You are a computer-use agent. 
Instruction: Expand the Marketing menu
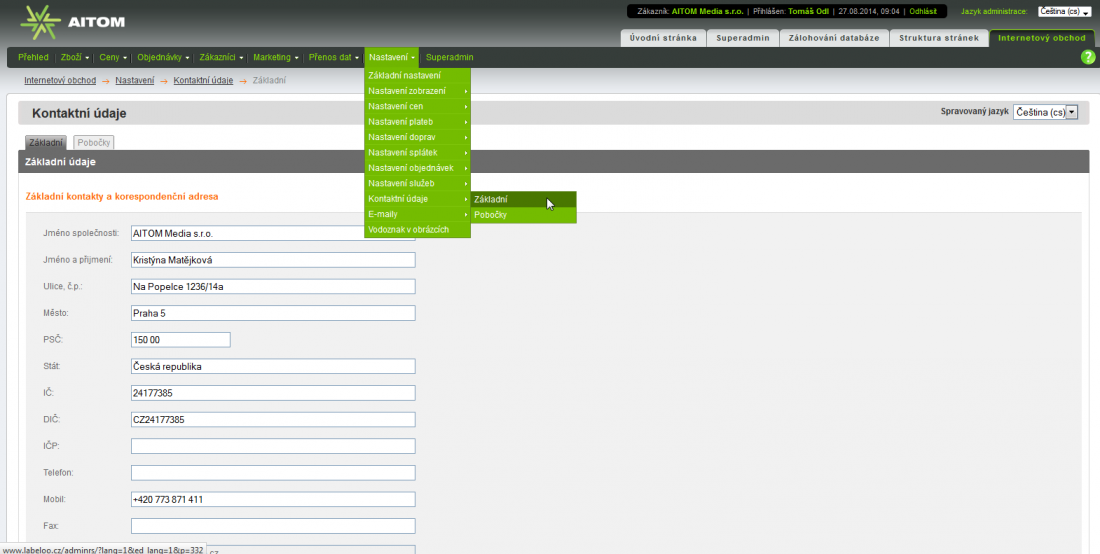click(x=275, y=57)
